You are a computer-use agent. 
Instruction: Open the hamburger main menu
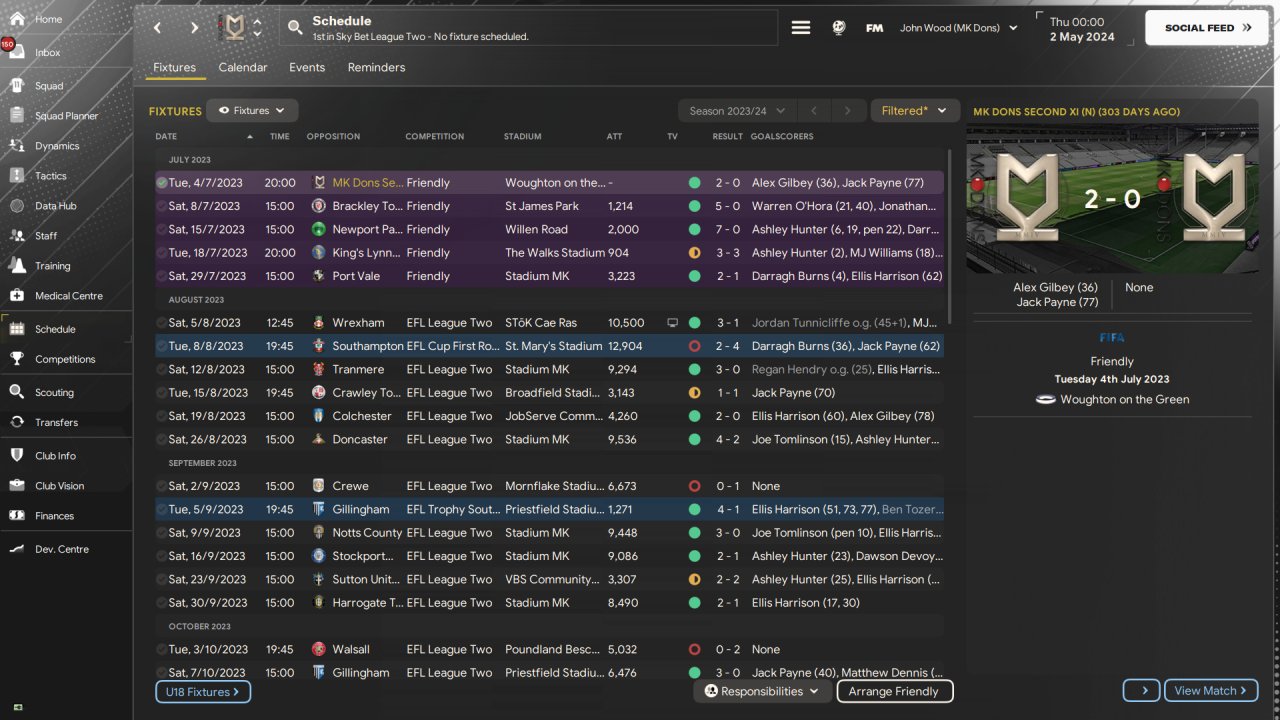[801, 28]
